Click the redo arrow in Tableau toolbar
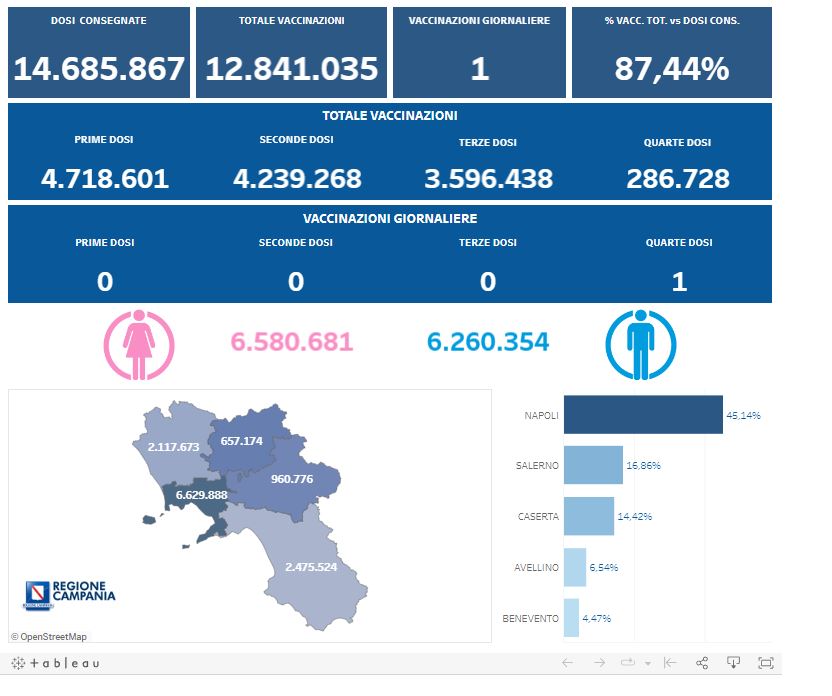Screen dimensions: 832x696 599,663
